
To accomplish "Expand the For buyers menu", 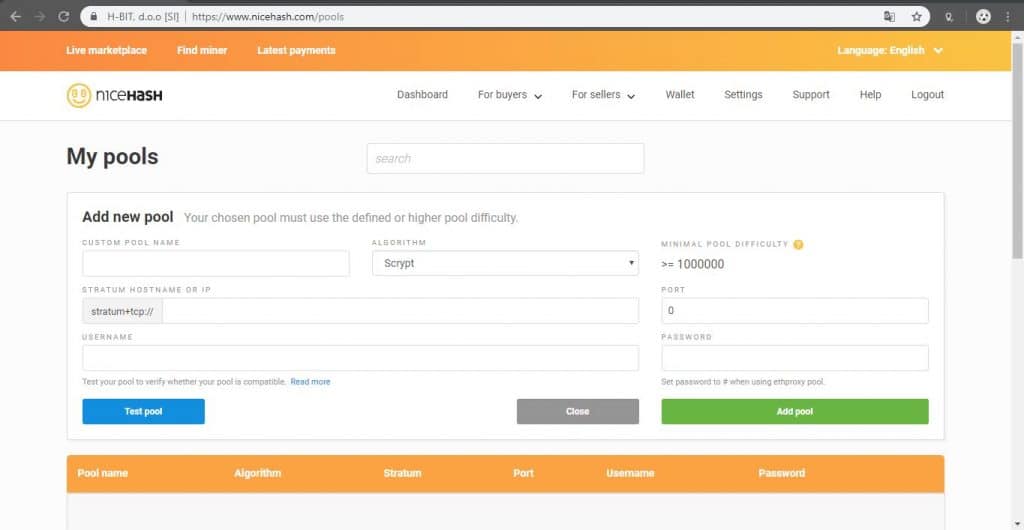I will (510, 95).
